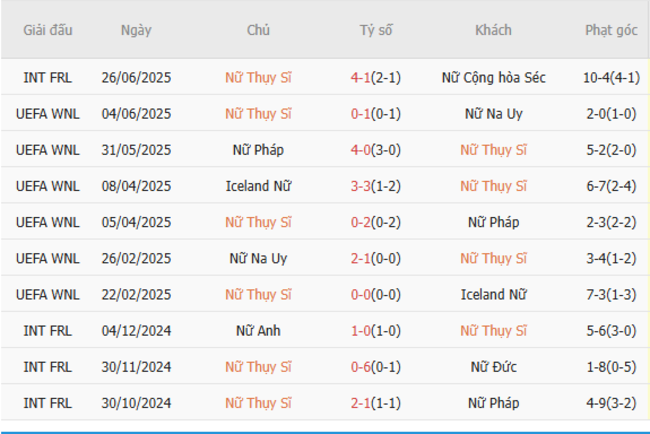Click Nữ Na Uy in the 04/06/2025 row
The width and height of the screenshot is (650, 434).
[x=493, y=113]
